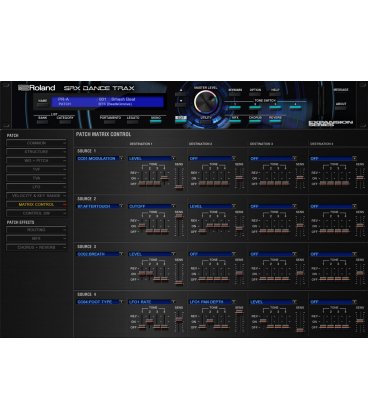Click the About button
Image resolution: width=368 pixels, height=420 pixels.
(341, 108)
